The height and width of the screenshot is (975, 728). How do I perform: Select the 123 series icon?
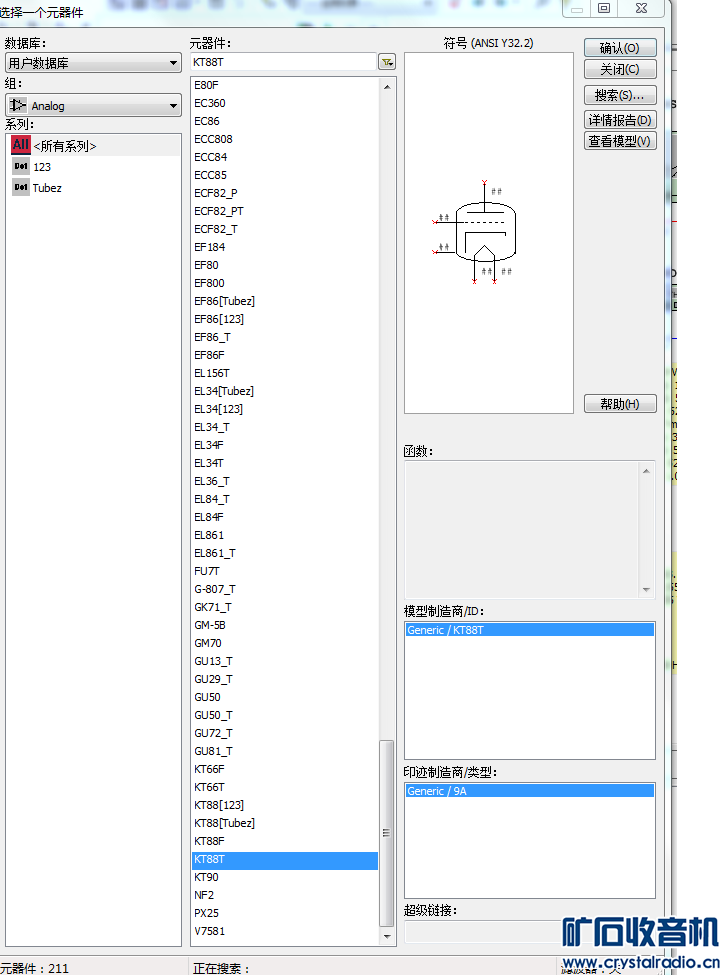(x=21, y=167)
